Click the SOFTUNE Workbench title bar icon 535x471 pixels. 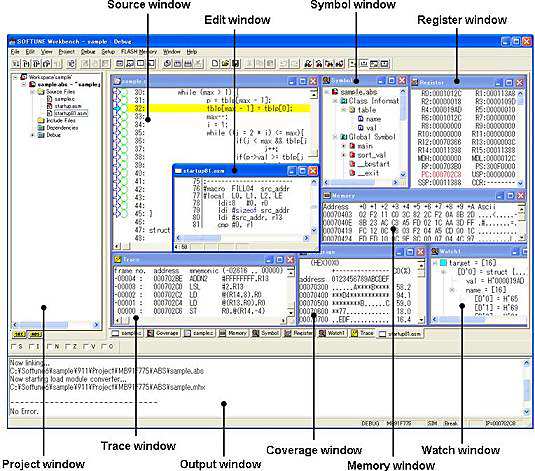pyautogui.click(x=13, y=42)
